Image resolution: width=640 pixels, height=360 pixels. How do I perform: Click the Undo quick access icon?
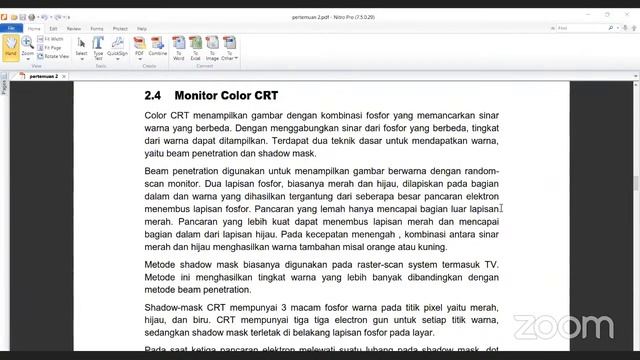pos(44,17)
